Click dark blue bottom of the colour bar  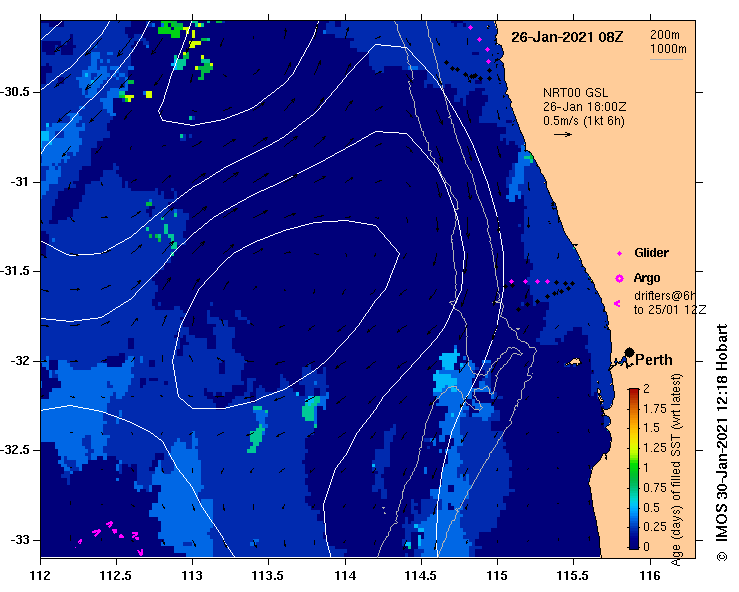[x=633, y=545]
